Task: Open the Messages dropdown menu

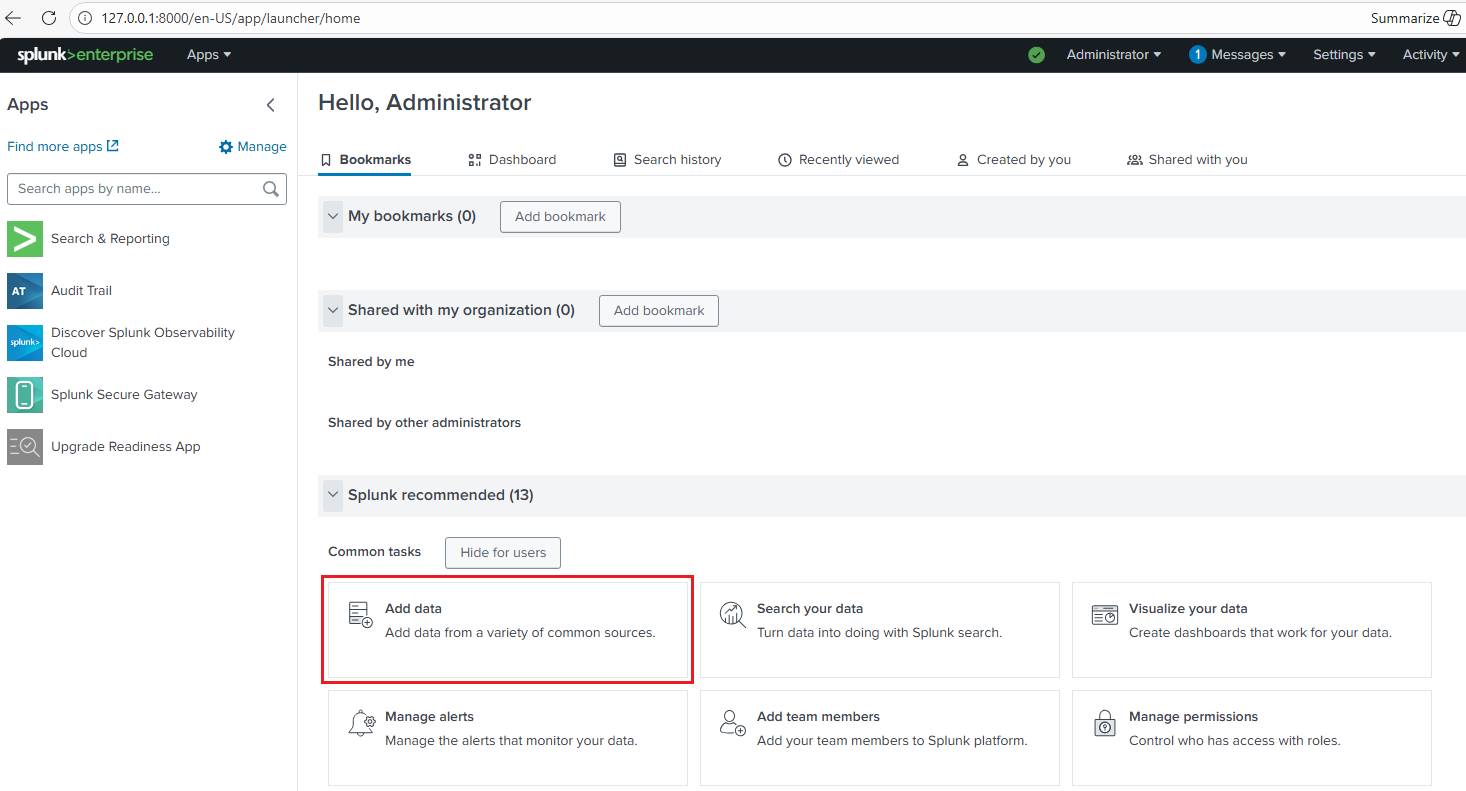Action: click(1237, 55)
